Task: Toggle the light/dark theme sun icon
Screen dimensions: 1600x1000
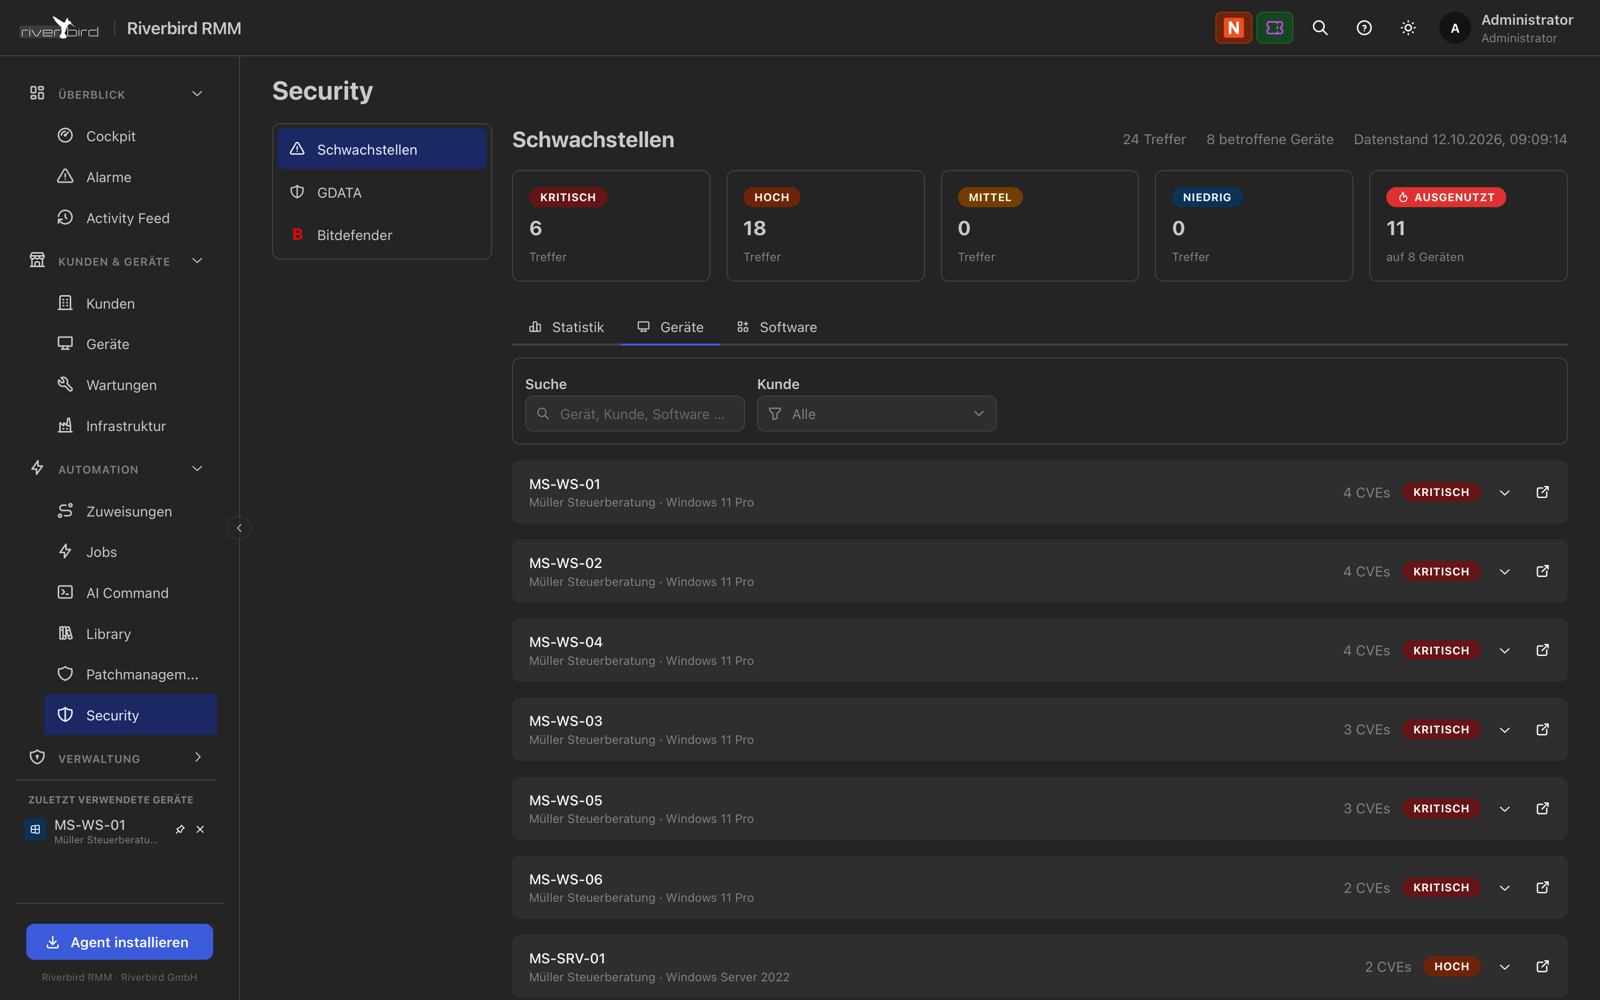Action: click(1408, 28)
